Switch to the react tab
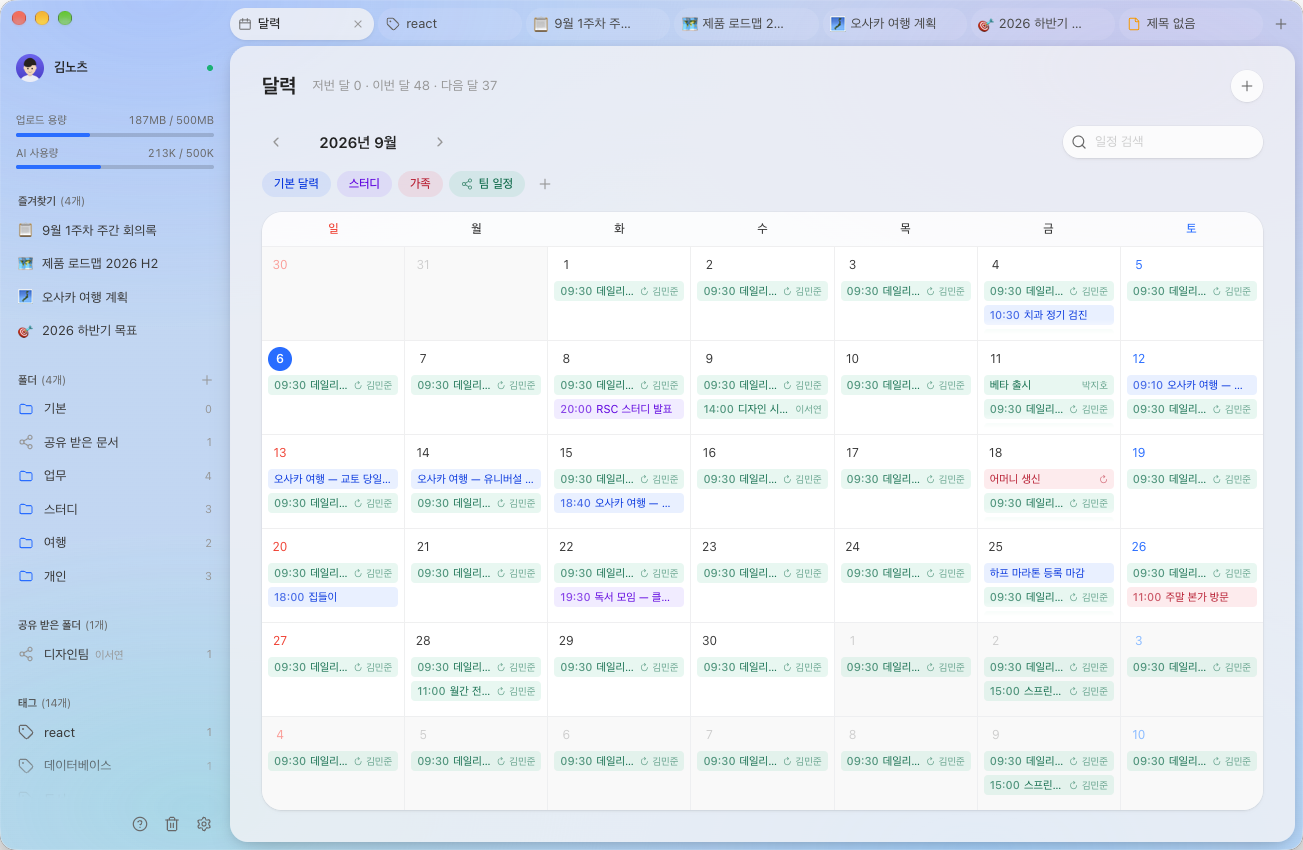Screen dimensions: 1303x850 (x=449, y=24)
